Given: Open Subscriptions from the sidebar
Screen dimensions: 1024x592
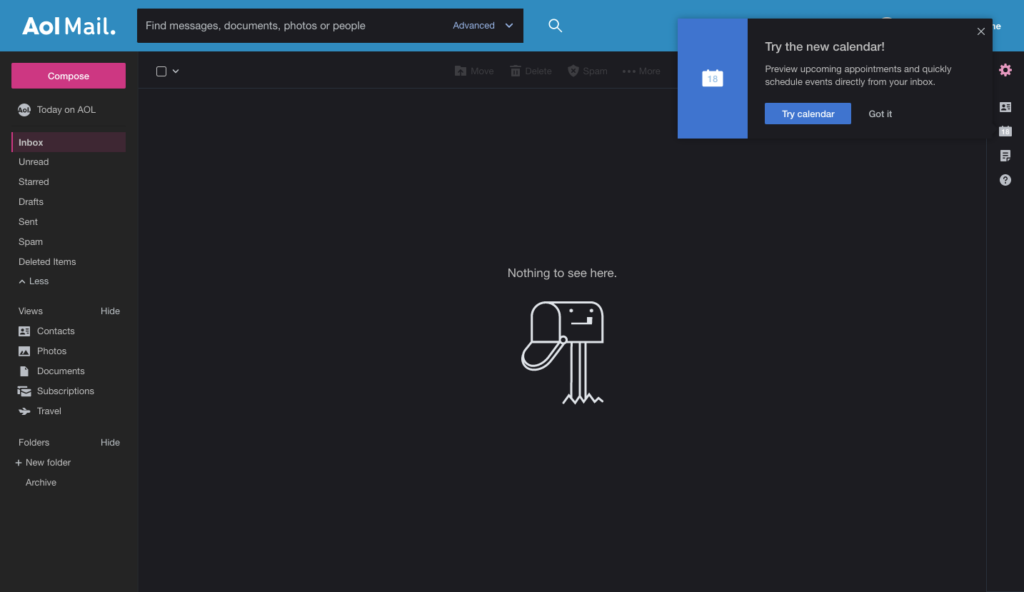Looking at the screenshot, I should click(66, 391).
